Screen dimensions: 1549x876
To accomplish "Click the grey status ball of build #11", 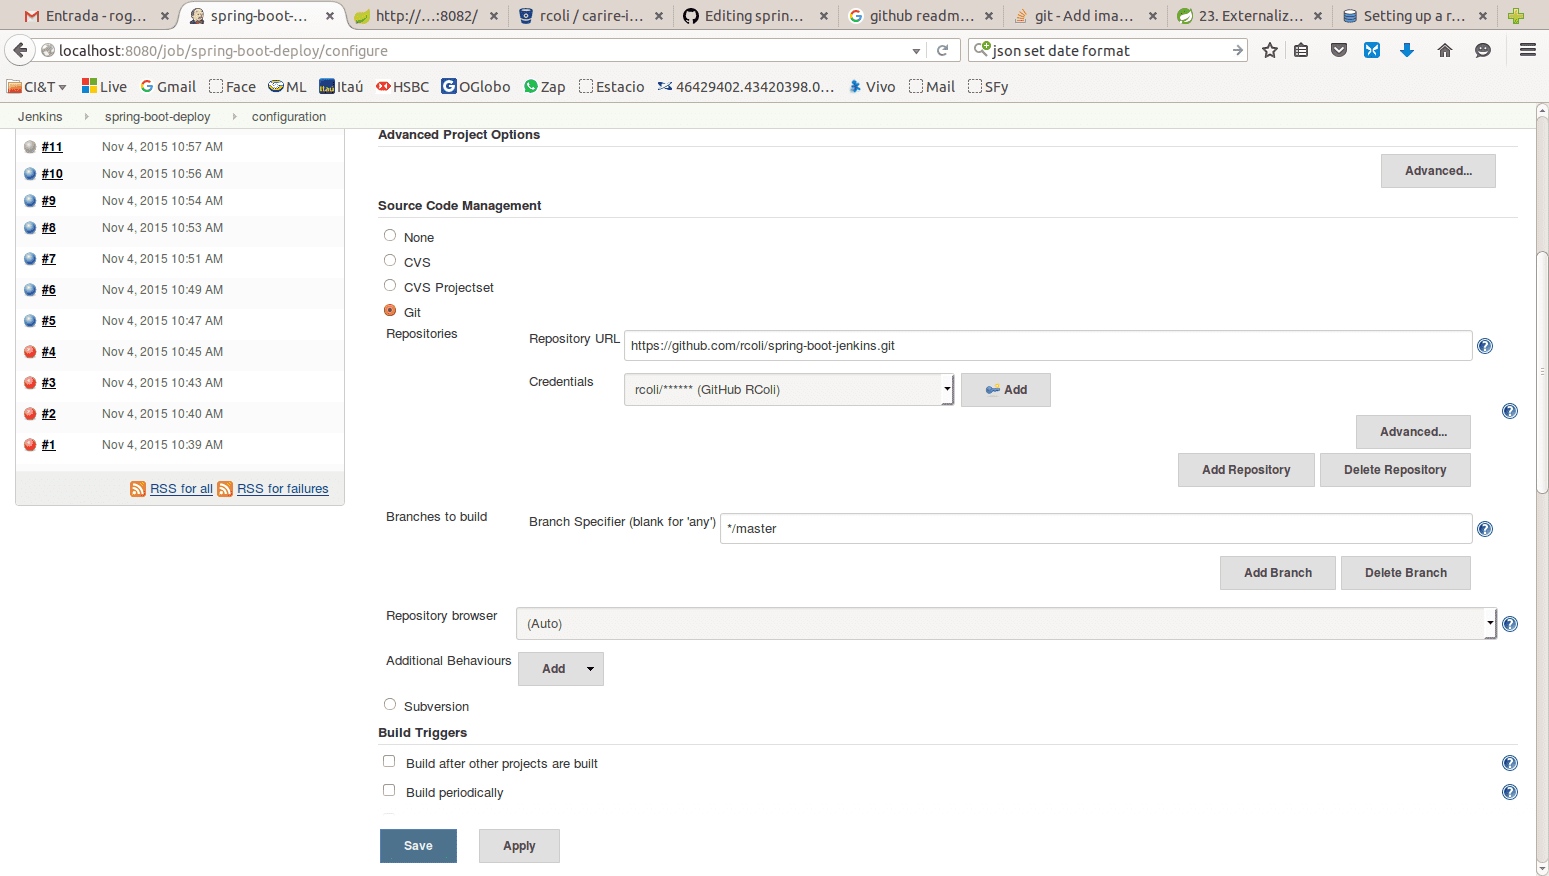I will [30, 146].
